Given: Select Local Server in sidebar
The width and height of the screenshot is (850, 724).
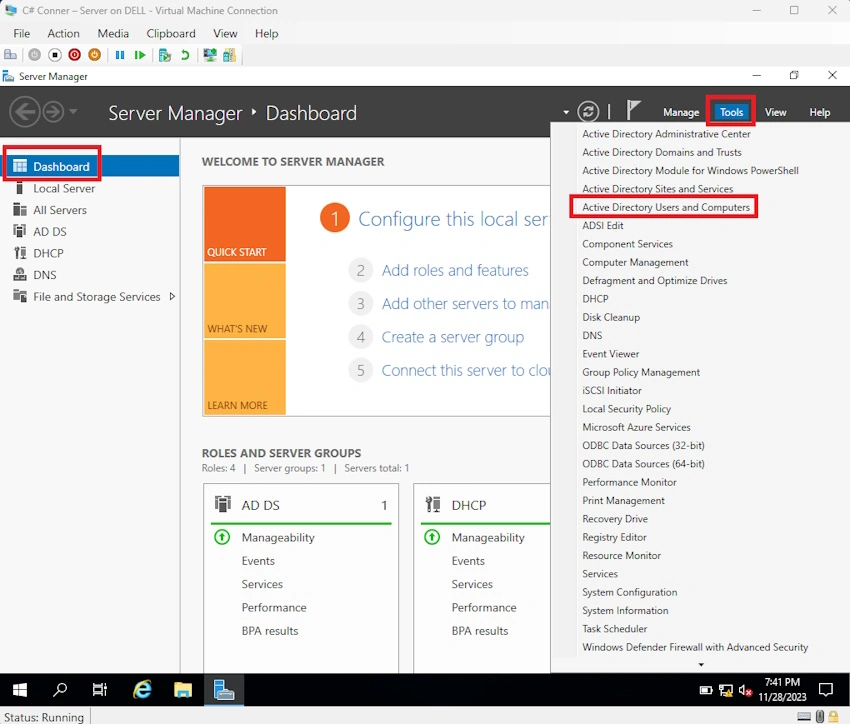Looking at the screenshot, I should [x=64, y=188].
